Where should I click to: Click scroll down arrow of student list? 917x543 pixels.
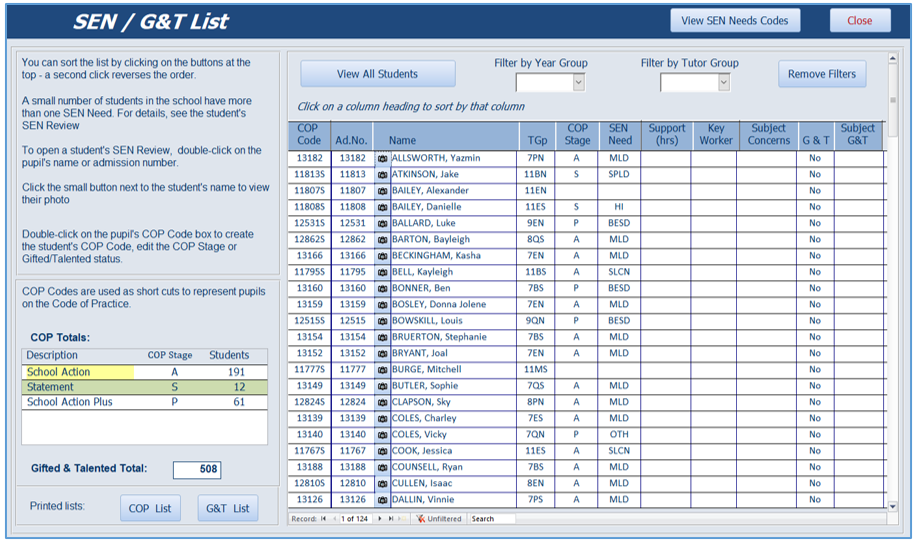coord(892,507)
